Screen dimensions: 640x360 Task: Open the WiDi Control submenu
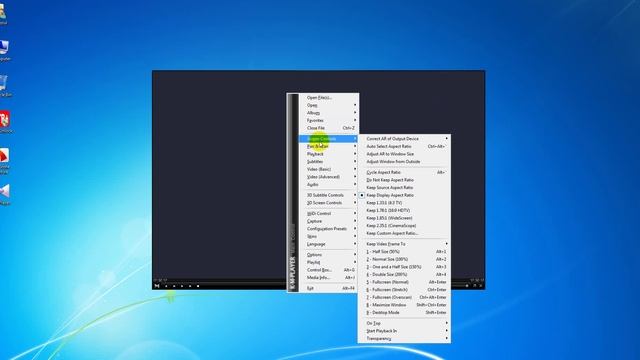(329, 213)
